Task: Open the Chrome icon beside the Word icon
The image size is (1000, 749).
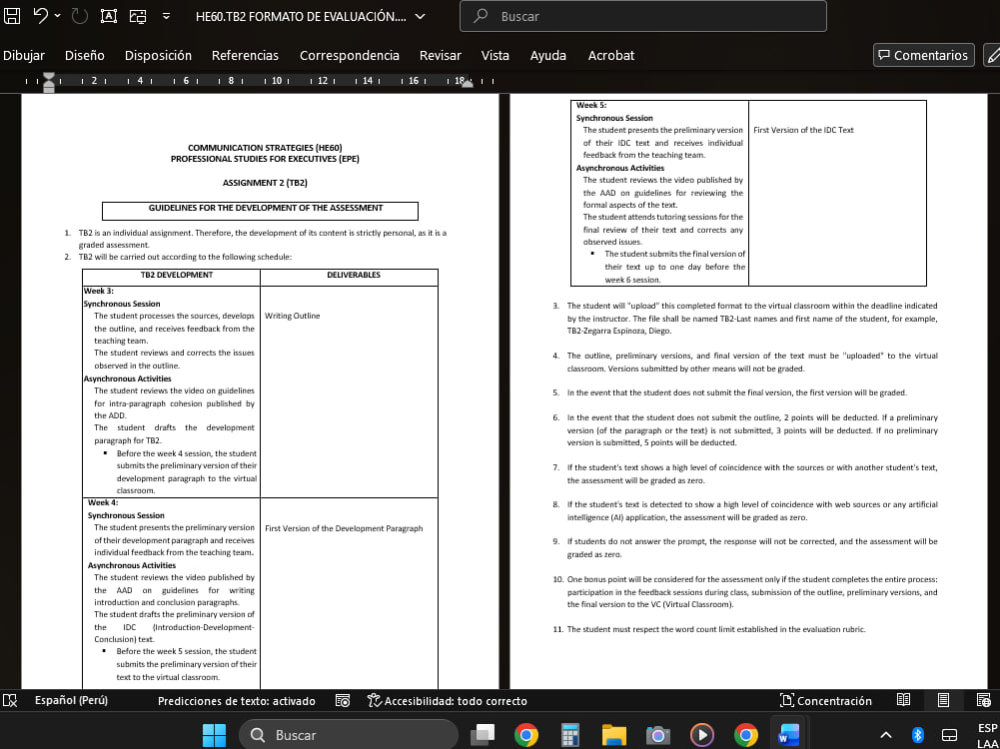Action: pyautogui.click(x=746, y=735)
